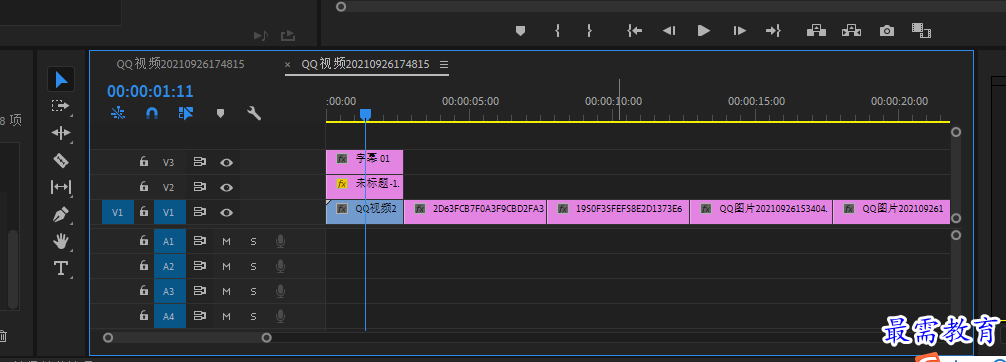Select the Ripple Edit tool
This screenshot has height=362, width=1006.
(x=60, y=133)
